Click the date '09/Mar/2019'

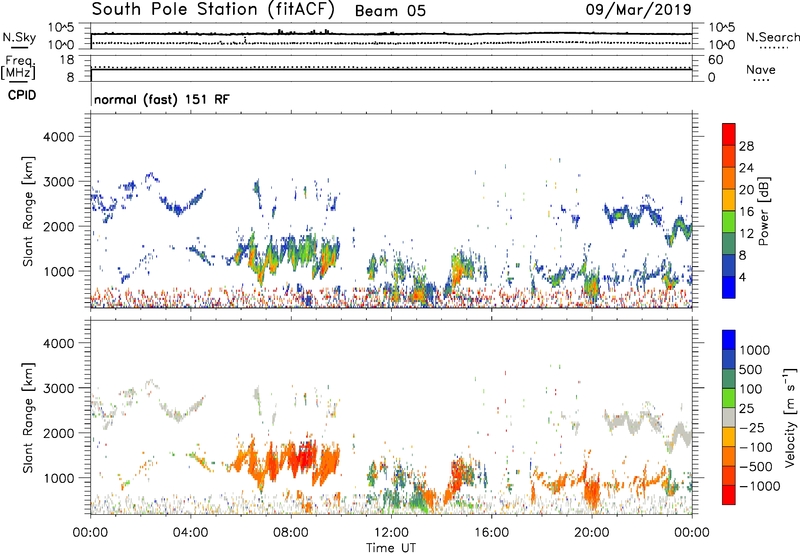(x=638, y=9)
